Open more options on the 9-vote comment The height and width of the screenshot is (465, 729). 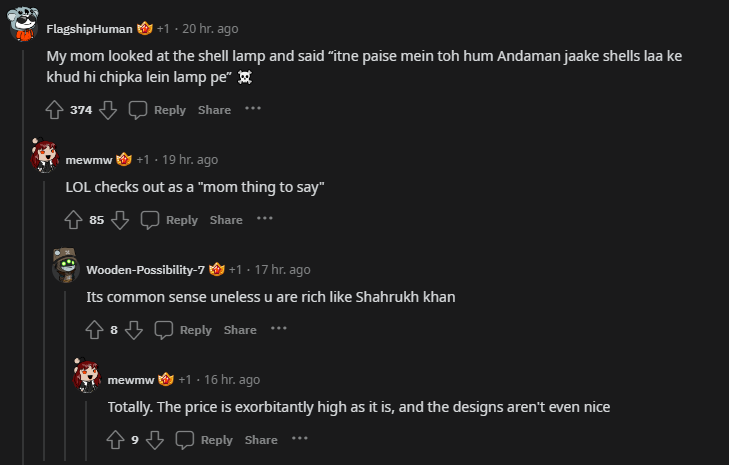click(x=299, y=438)
